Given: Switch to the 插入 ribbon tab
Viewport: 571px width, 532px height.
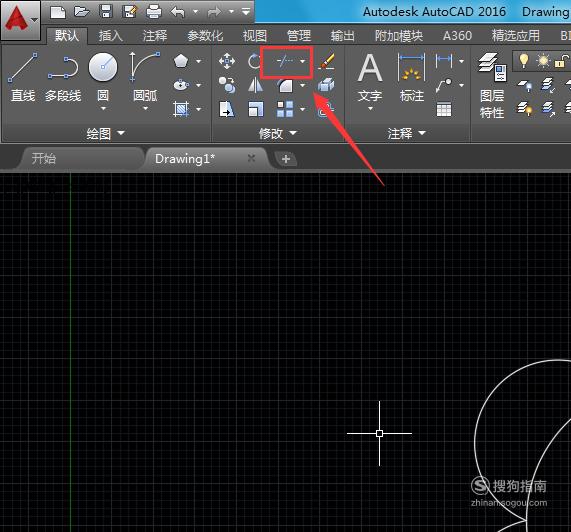Looking at the screenshot, I should pos(111,36).
